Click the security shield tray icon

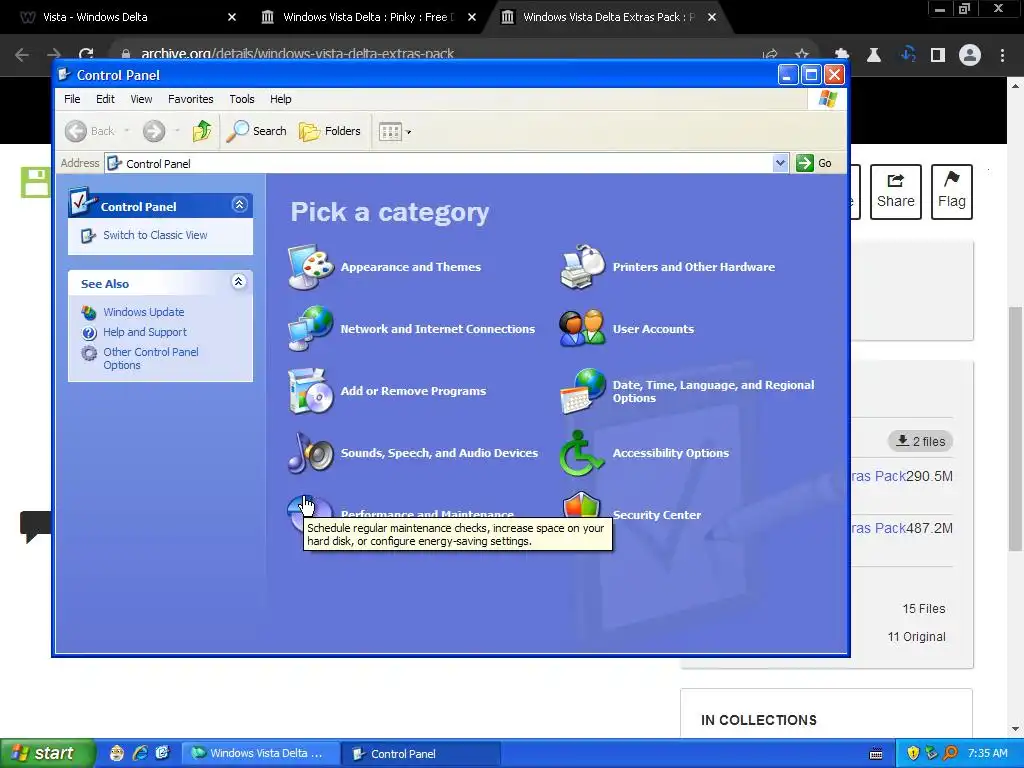coord(913,754)
